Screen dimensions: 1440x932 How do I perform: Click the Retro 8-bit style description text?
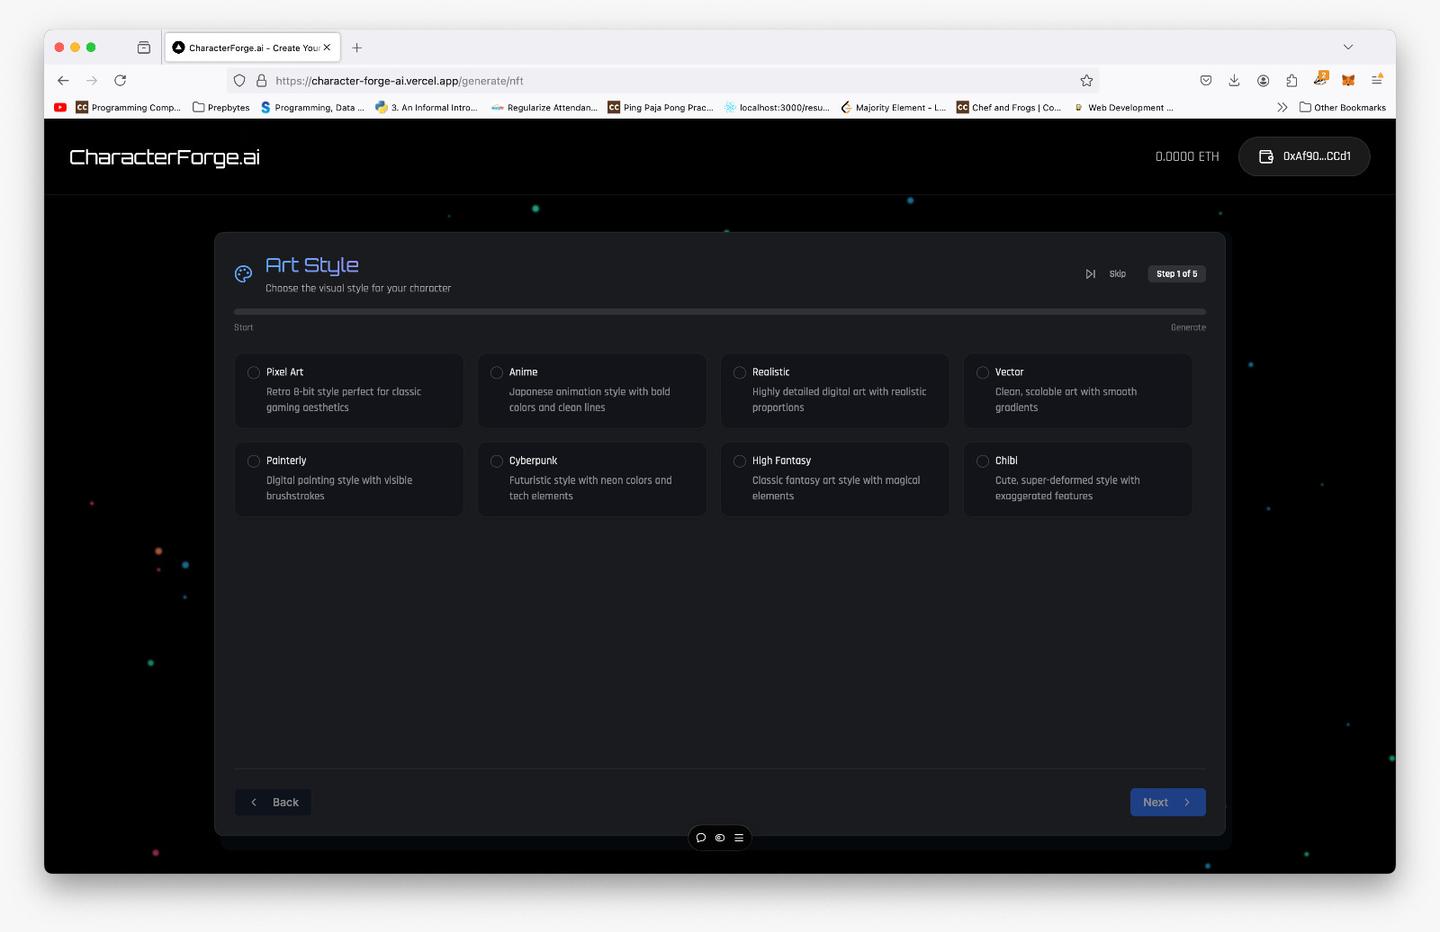click(344, 400)
